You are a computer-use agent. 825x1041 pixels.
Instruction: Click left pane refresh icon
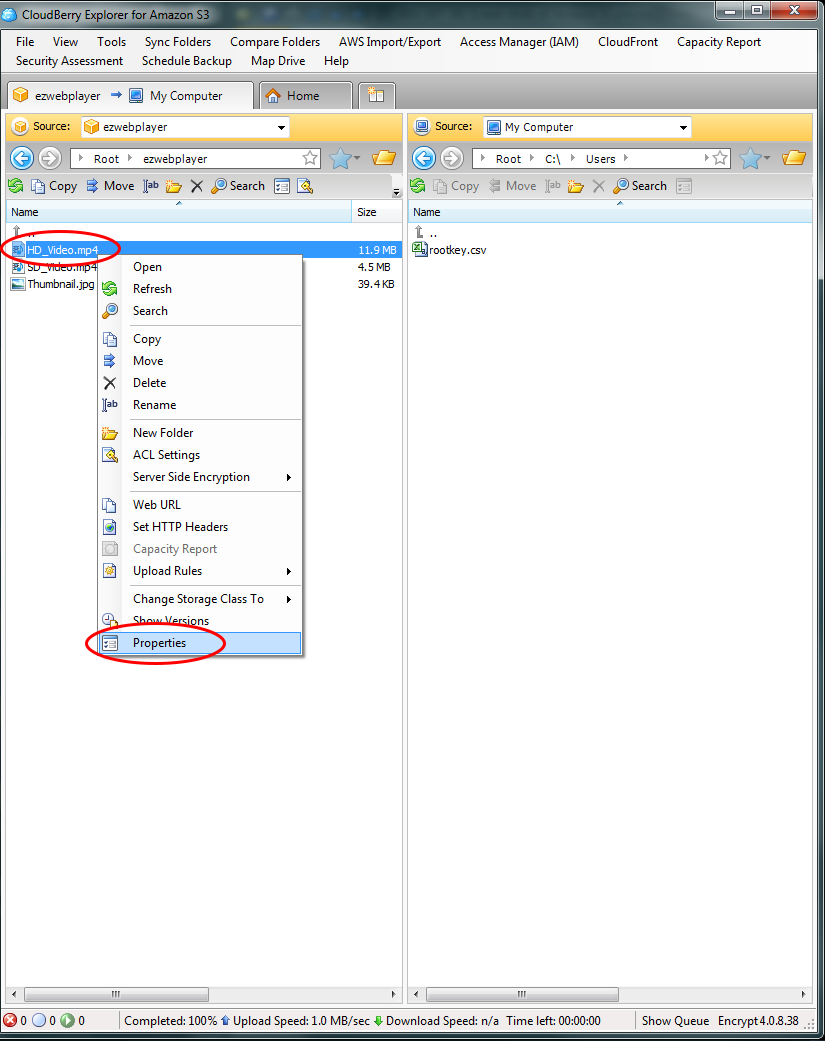[16, 186]
